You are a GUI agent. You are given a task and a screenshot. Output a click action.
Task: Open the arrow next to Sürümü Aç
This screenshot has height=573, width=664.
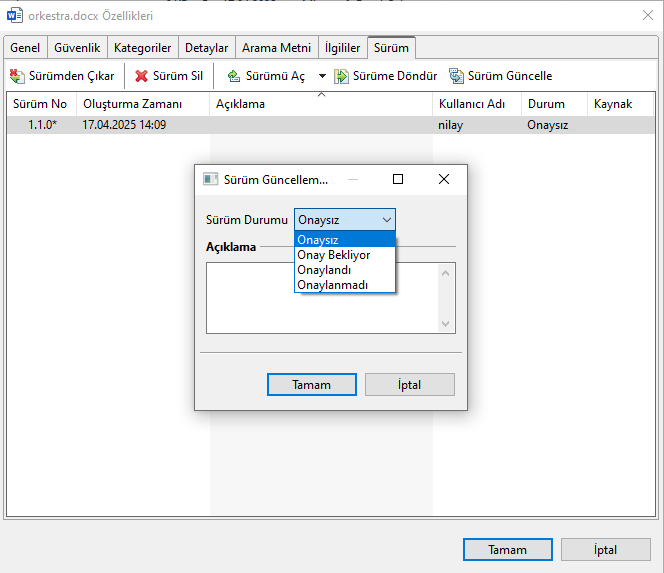pos(322,76)
